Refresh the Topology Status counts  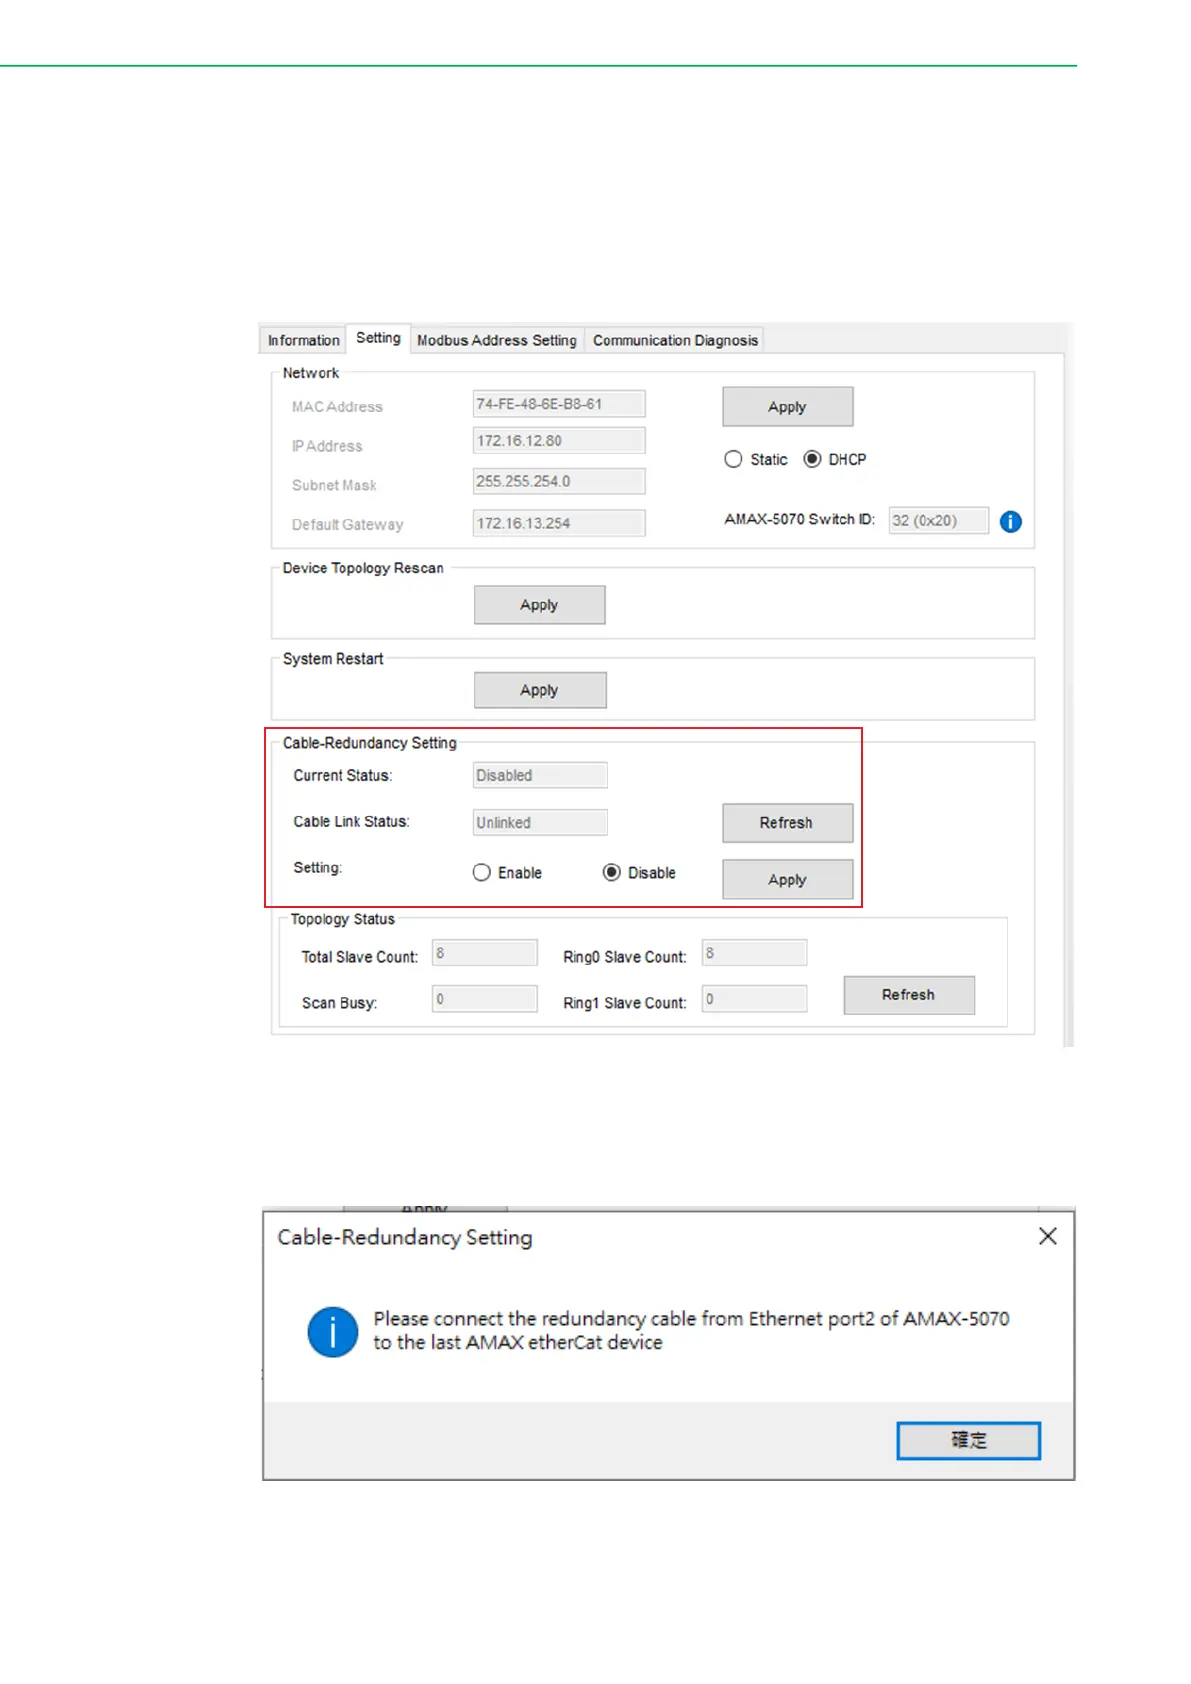coord(908,995)
